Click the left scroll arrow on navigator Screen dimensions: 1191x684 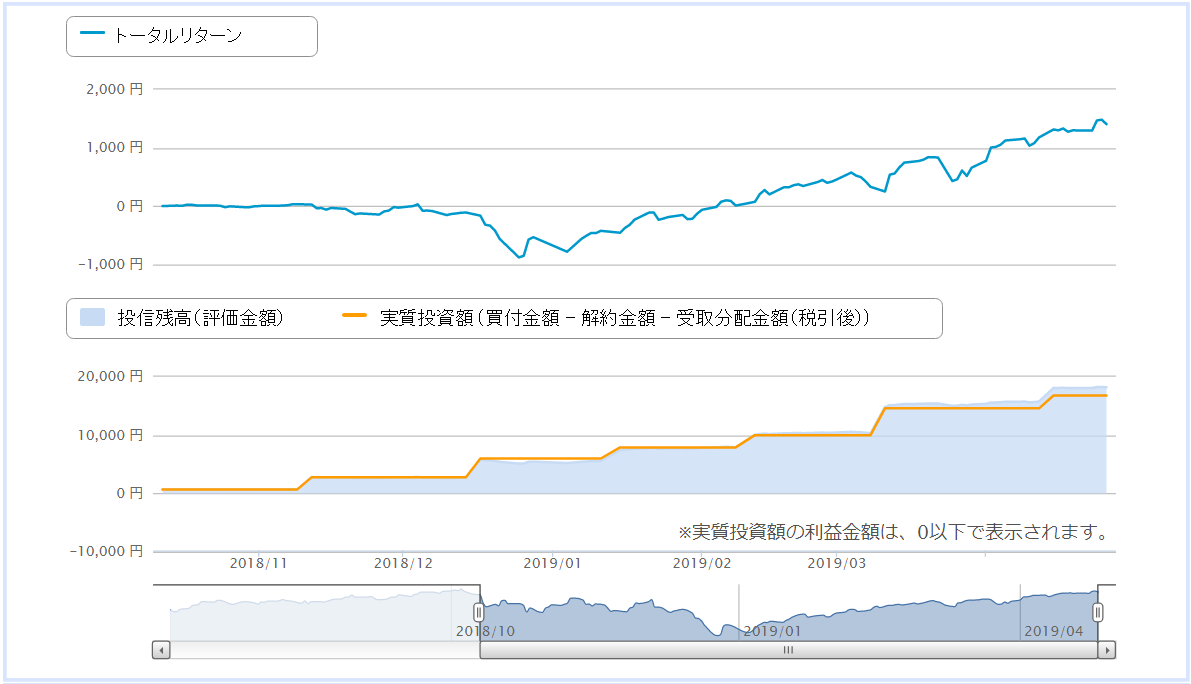[161, 650]
